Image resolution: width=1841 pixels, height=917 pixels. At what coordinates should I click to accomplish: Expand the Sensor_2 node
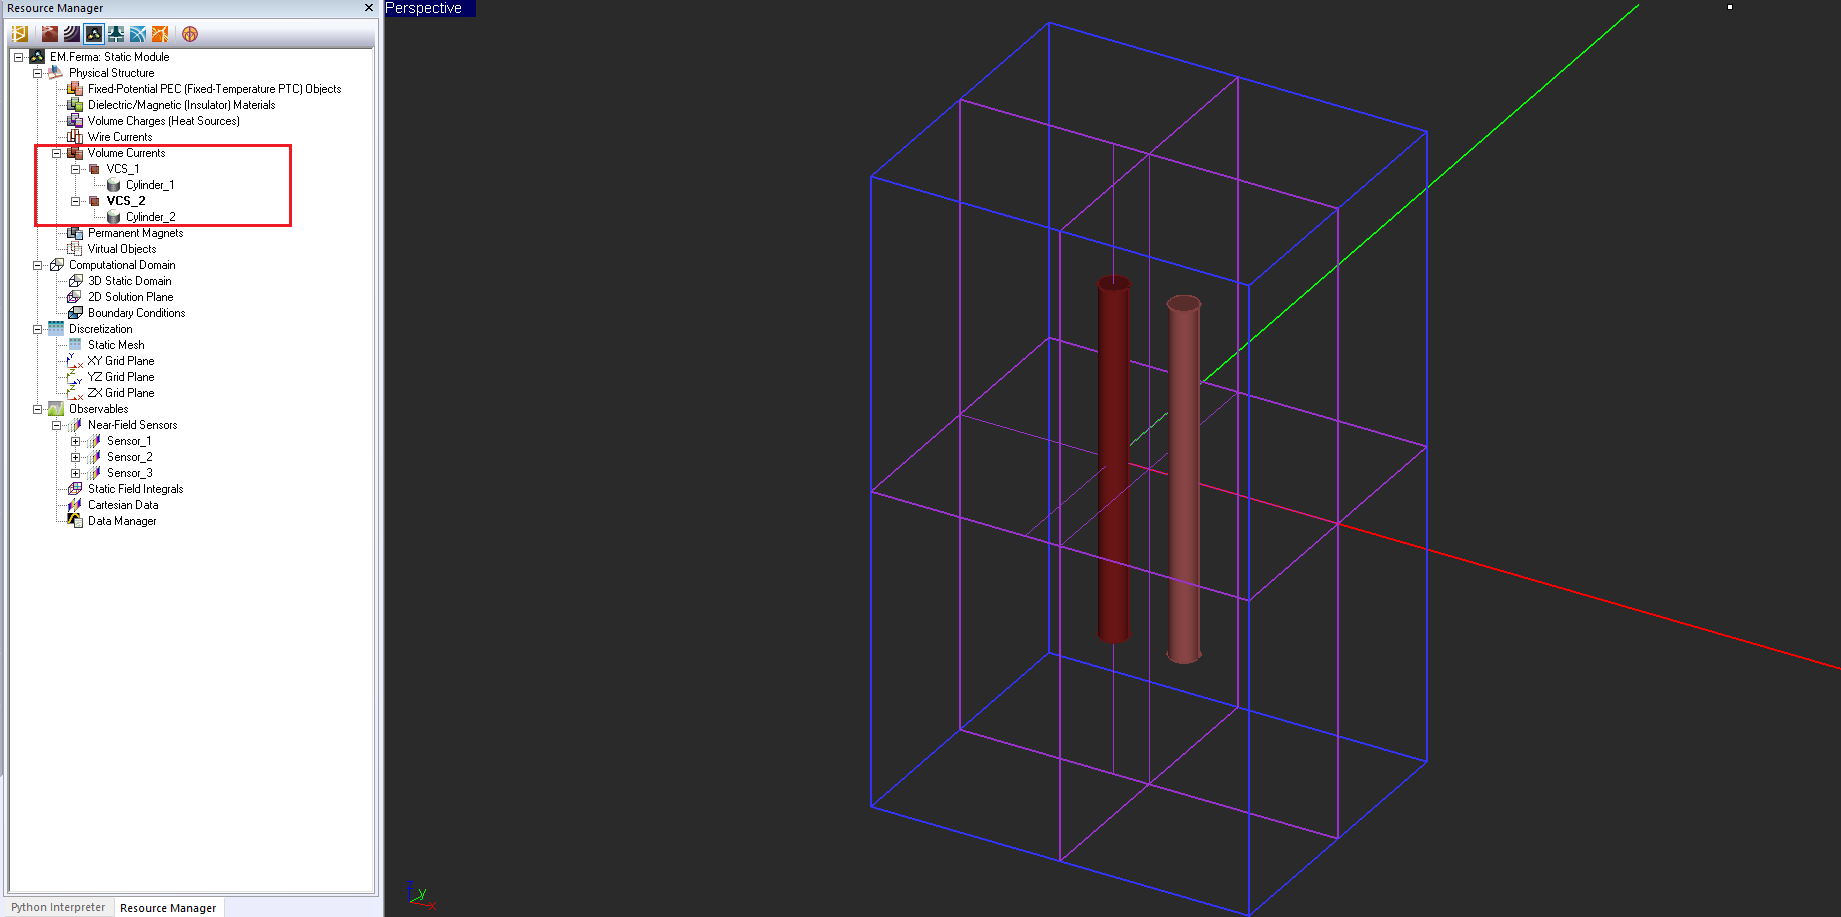[76, 457]
